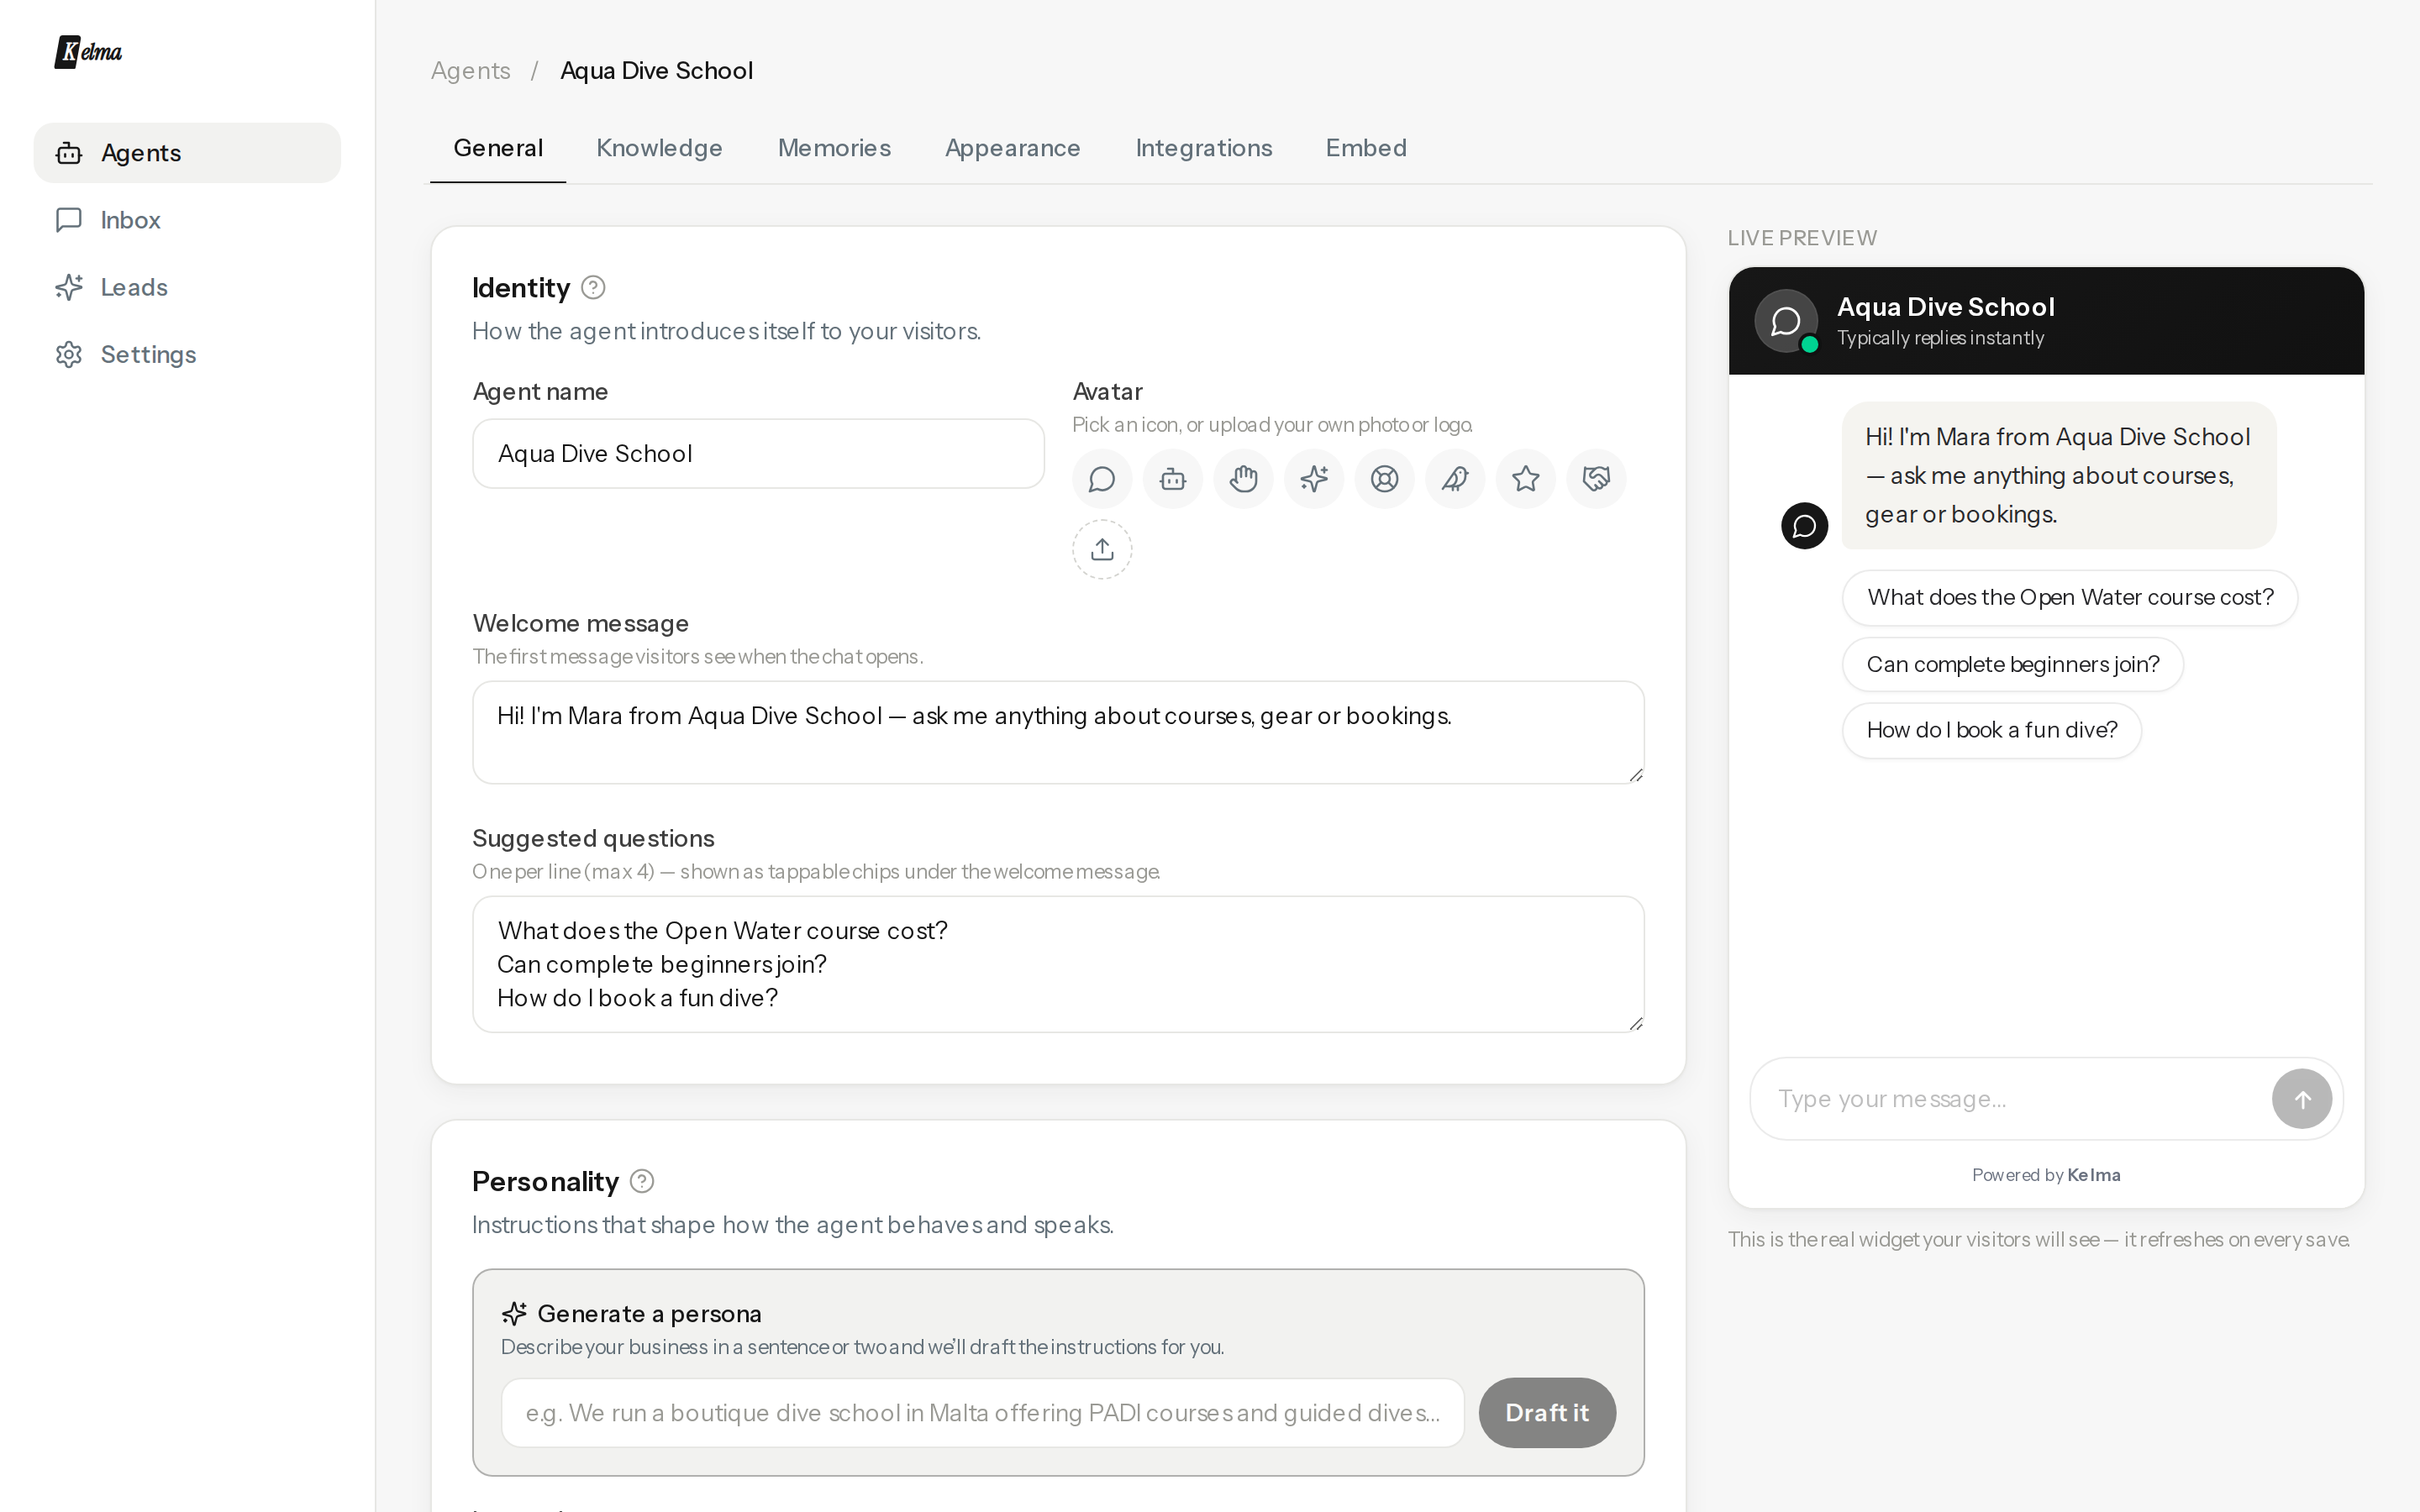
Task: Click the preview header avatar icon
Action: pyautogui.click(x=1786, y=321)
